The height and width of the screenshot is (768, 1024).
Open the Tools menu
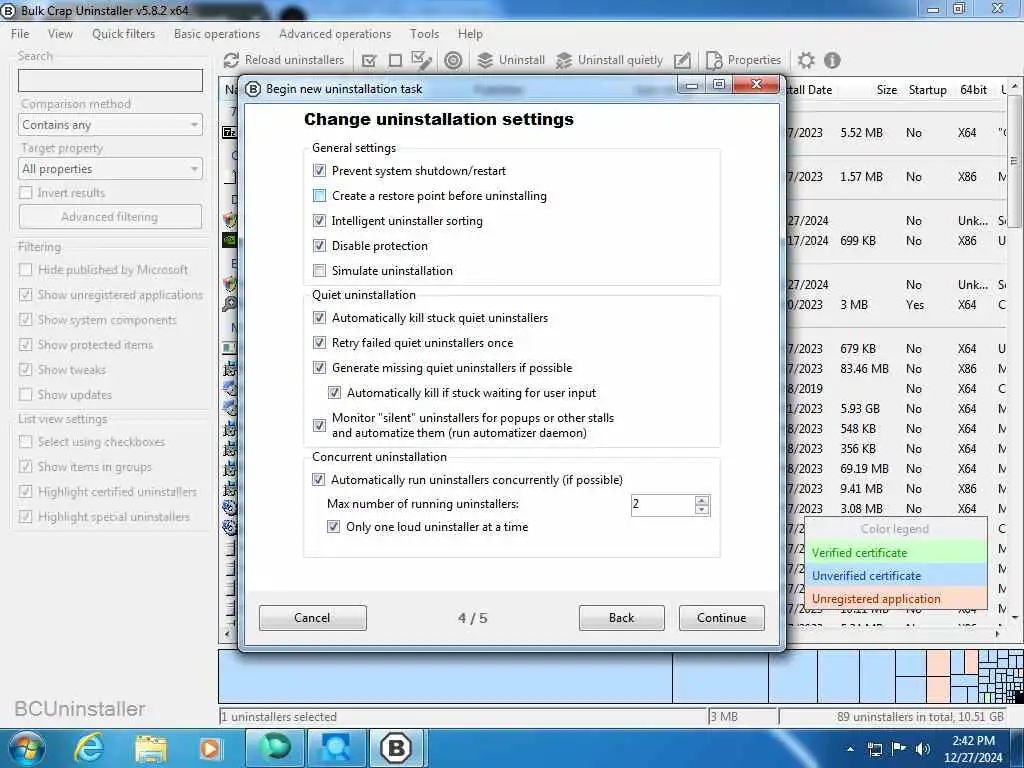point(424,34)
